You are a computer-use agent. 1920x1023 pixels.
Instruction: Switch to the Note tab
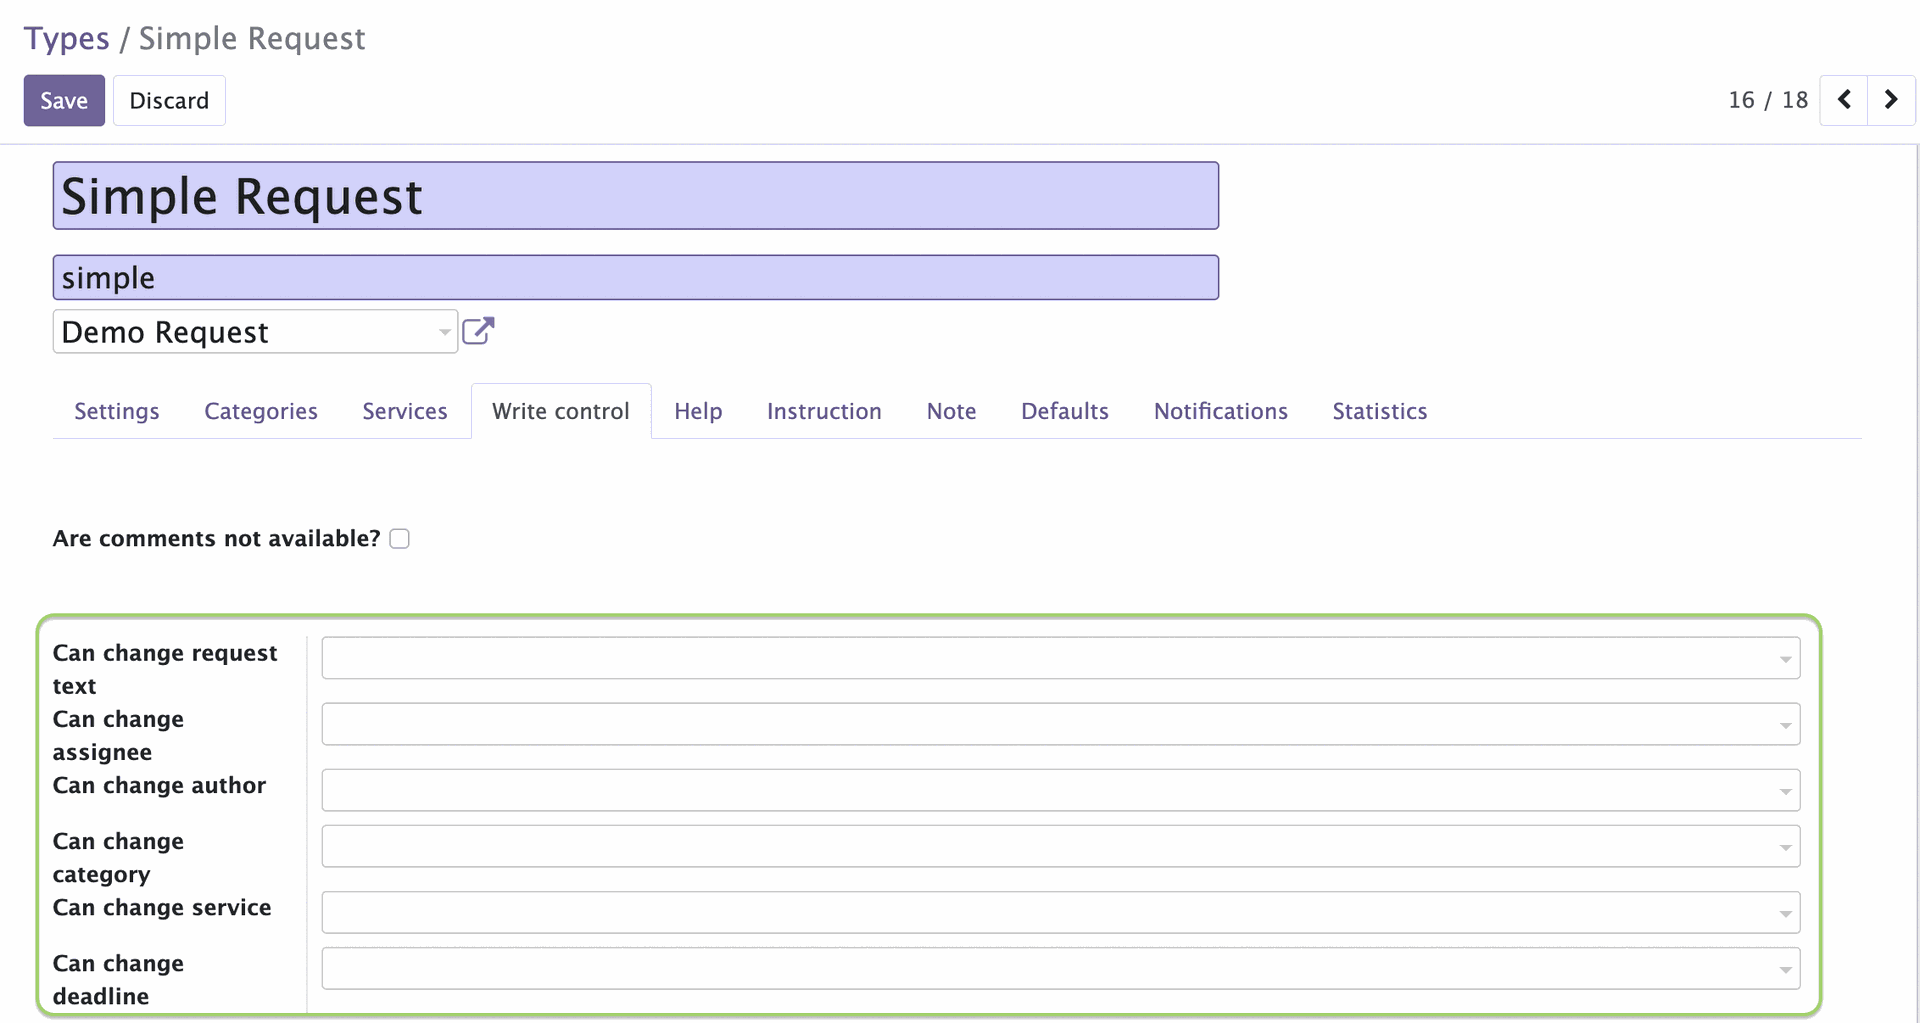tap(951, 411)
